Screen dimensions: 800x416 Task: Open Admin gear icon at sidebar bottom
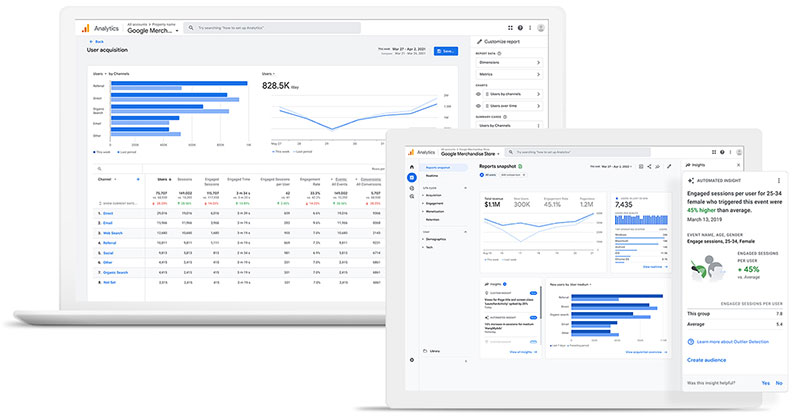point(412,360)
